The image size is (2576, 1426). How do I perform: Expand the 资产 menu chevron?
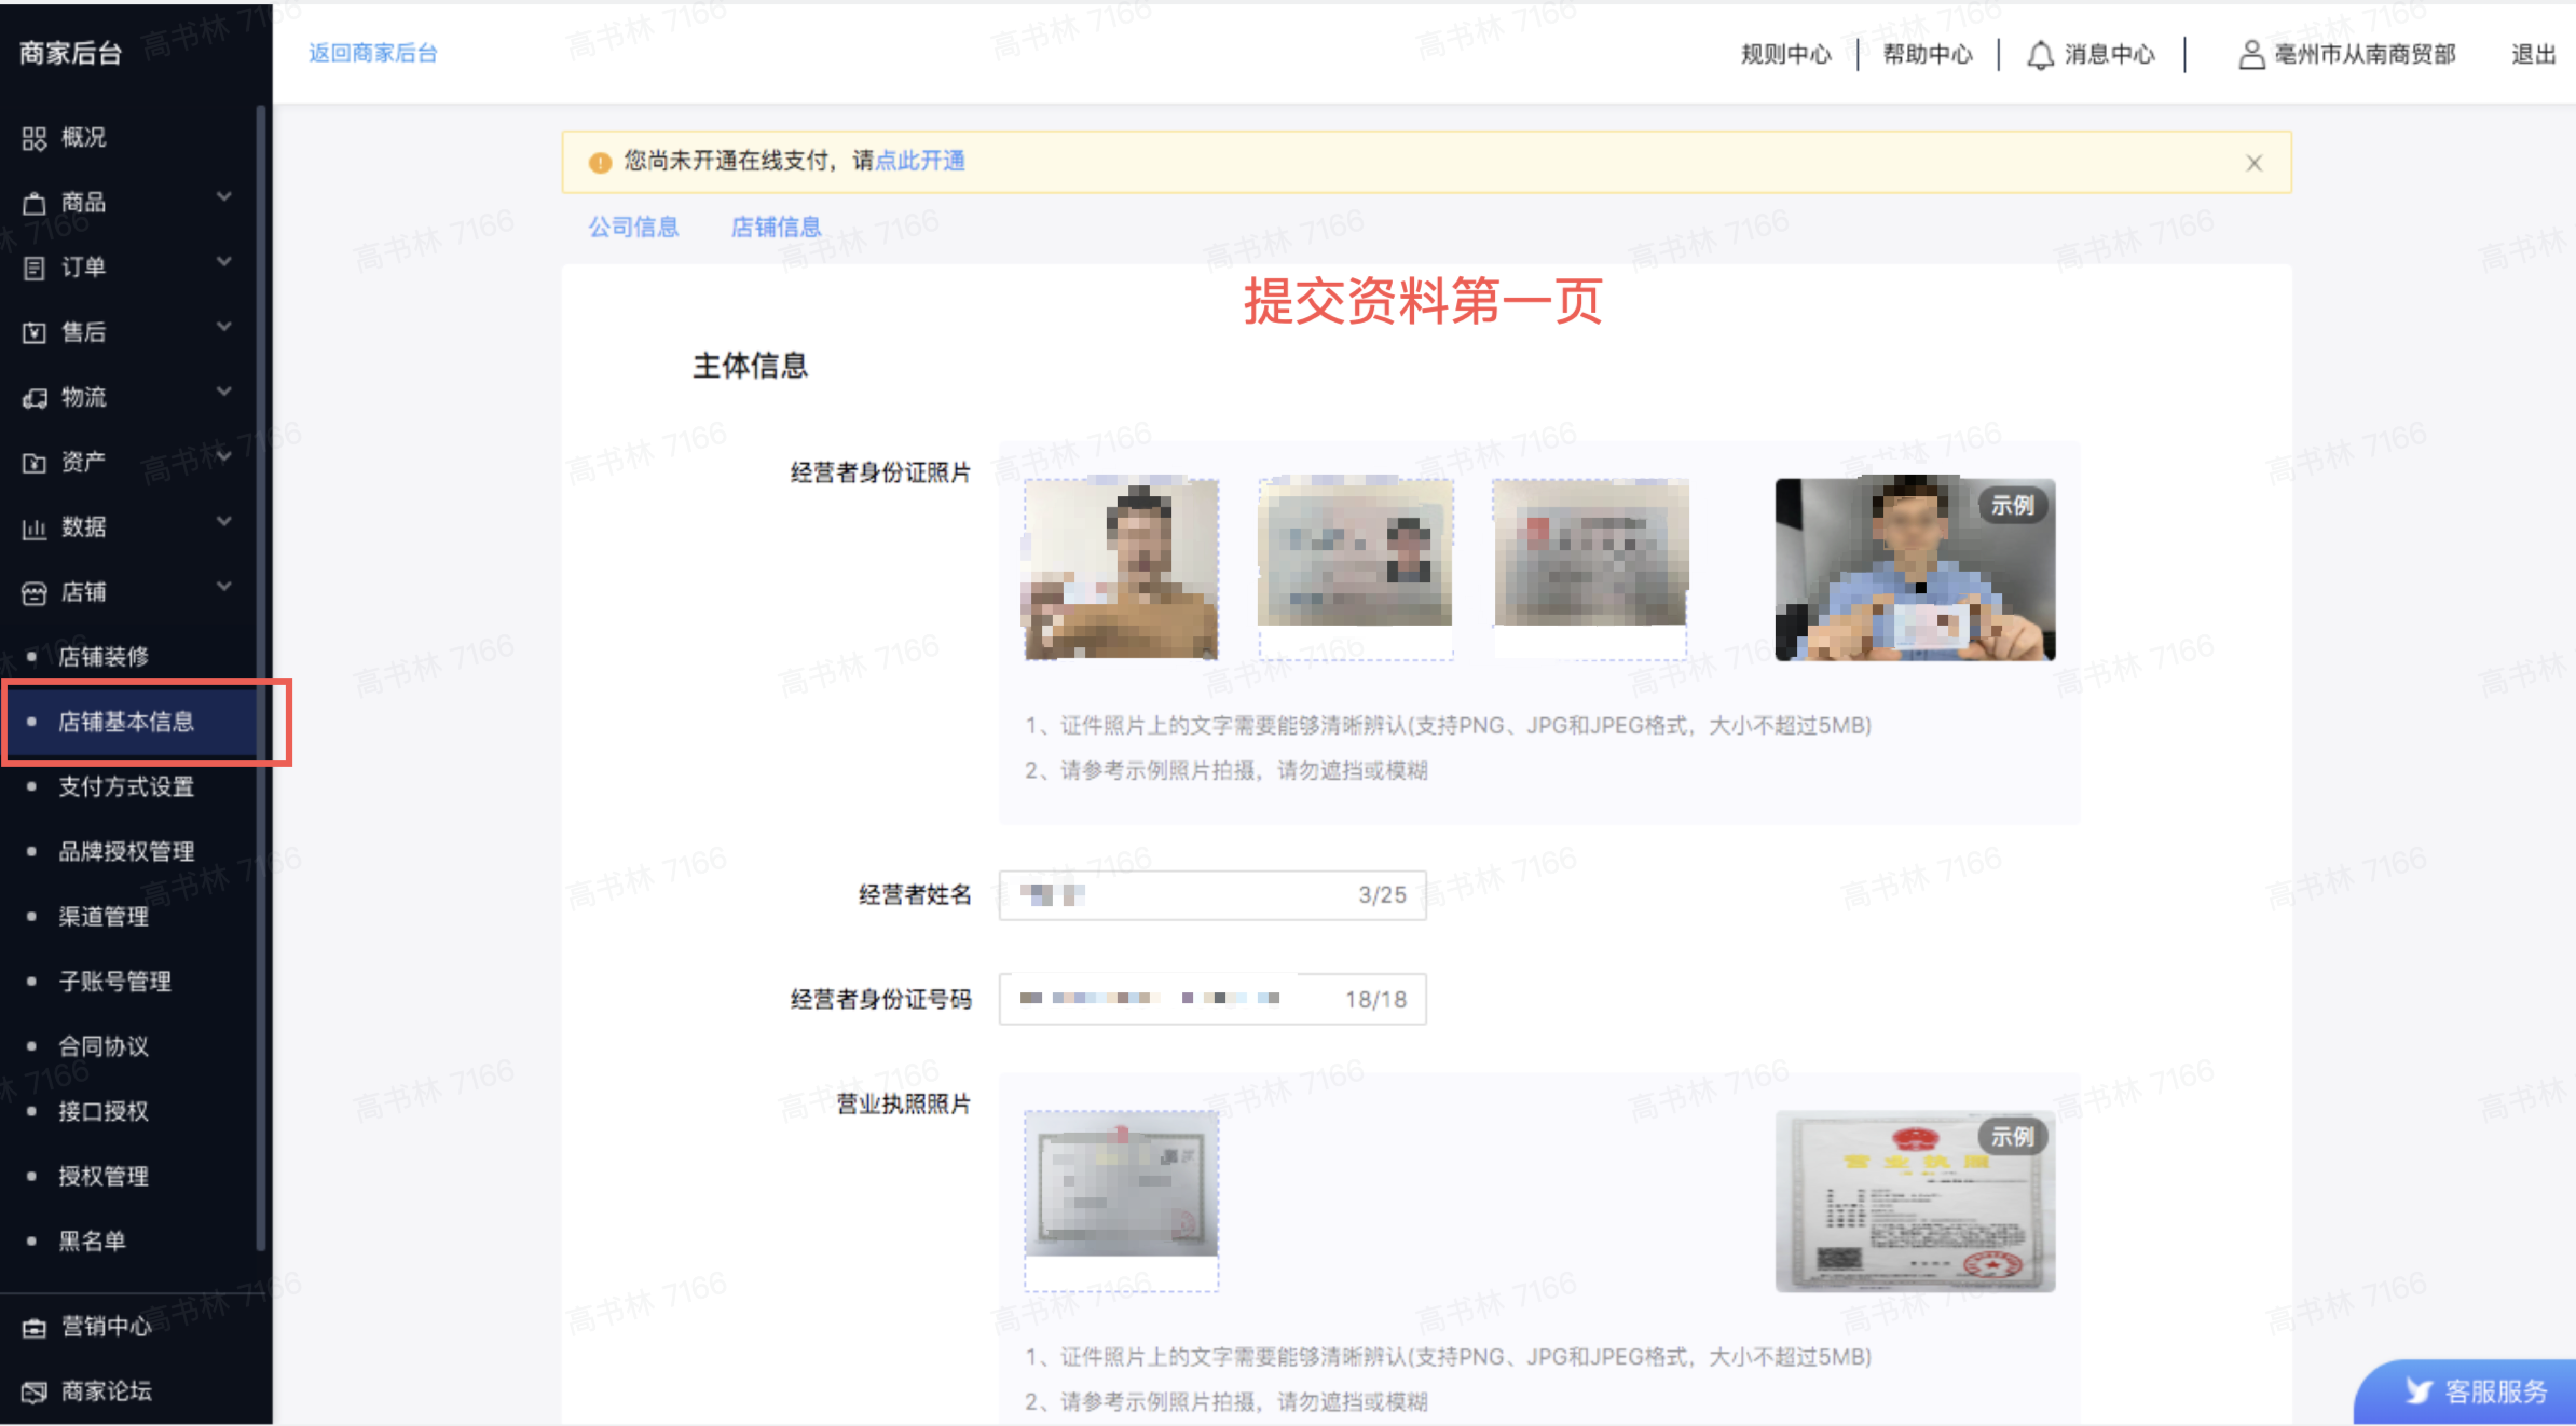pyautogui.click(x=224, y=457)
